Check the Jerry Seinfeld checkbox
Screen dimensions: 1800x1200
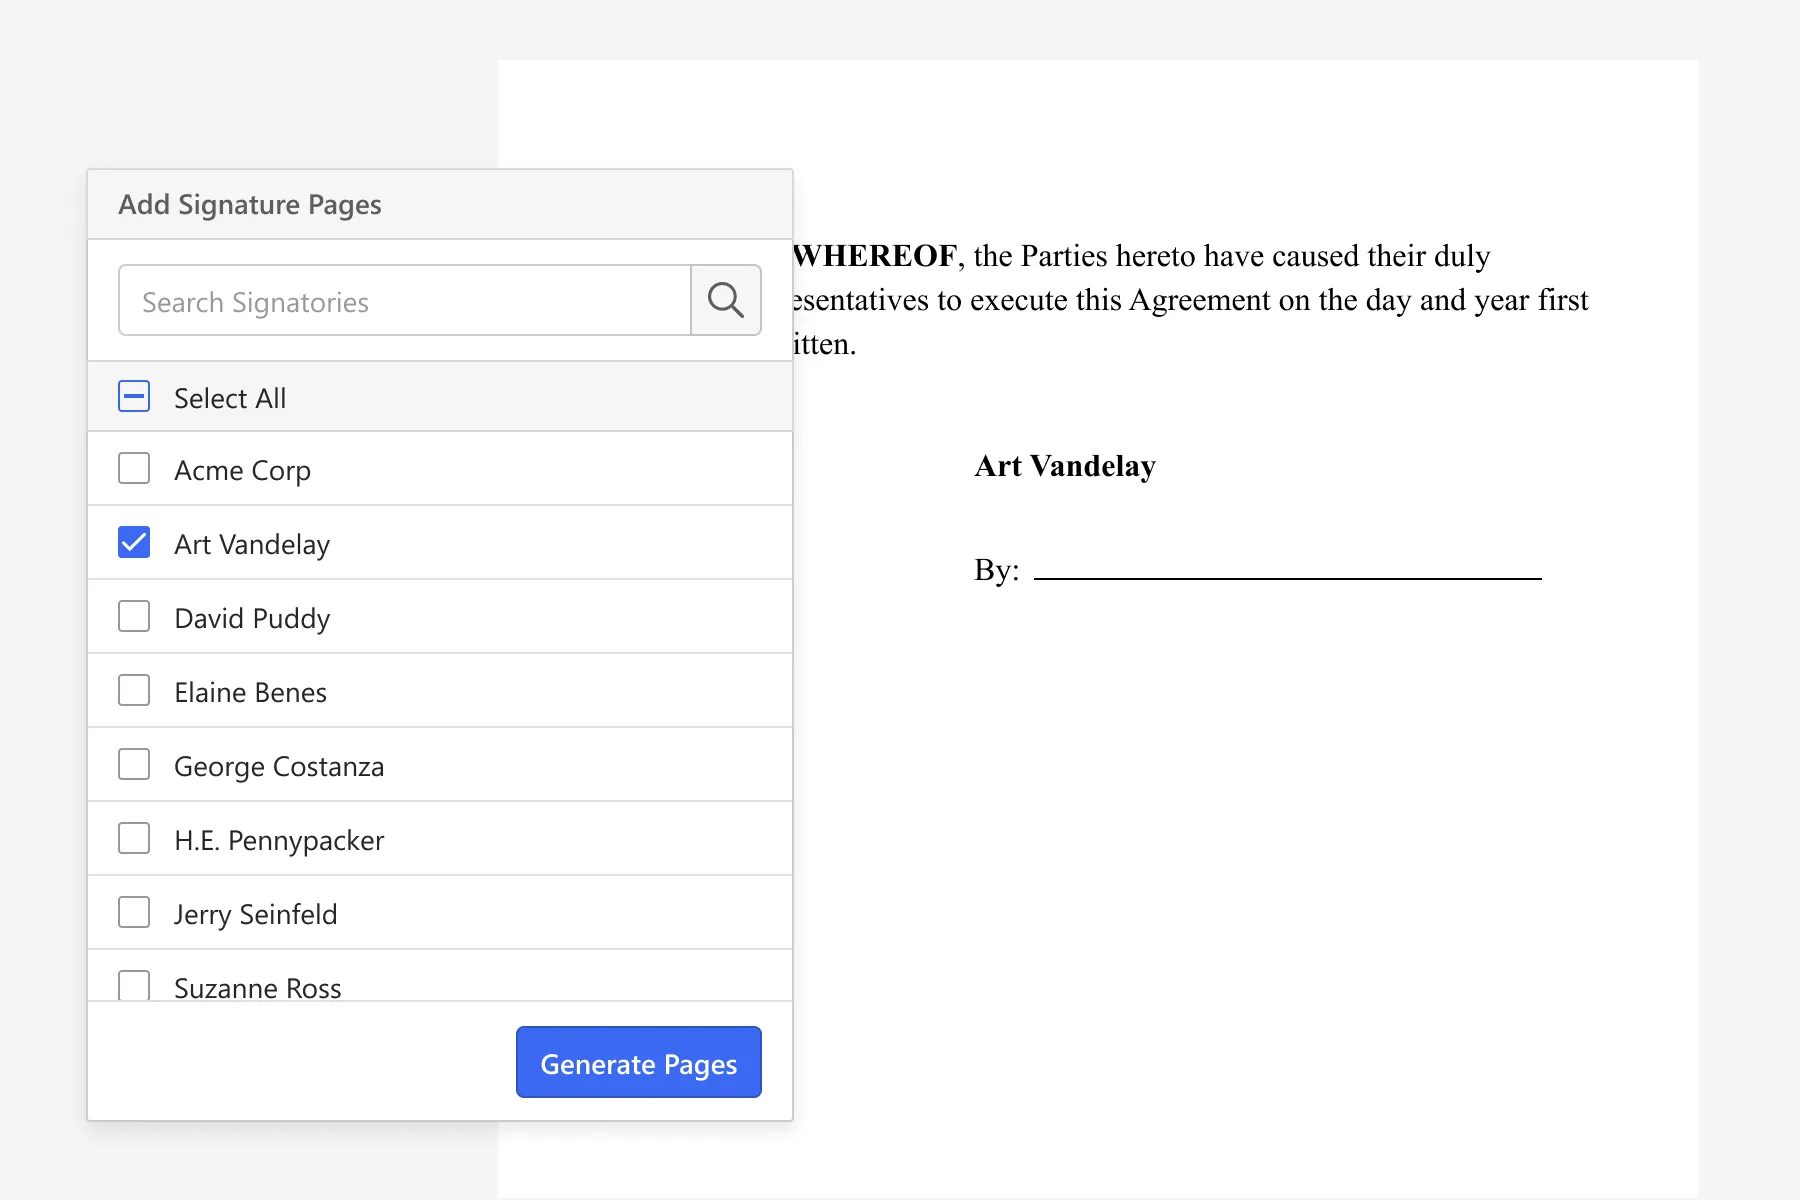[x=134, y=912]
